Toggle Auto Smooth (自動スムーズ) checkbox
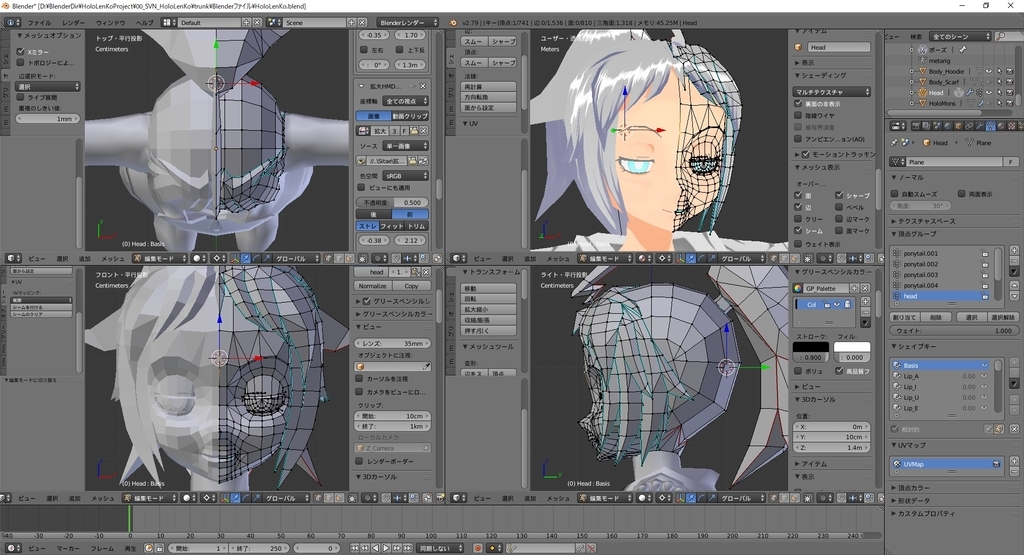The image size is (1024, 555). point(895,194)
